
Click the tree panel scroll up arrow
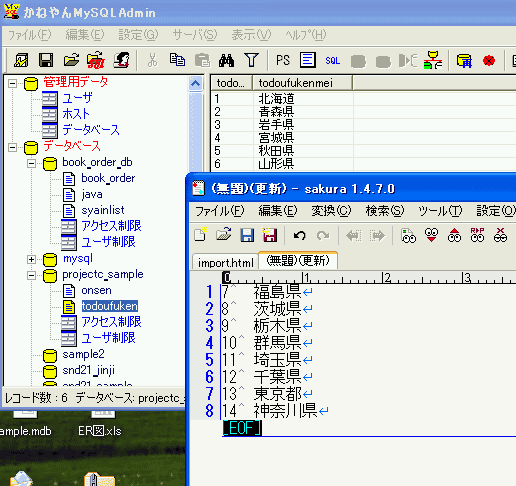pos(196,83)
